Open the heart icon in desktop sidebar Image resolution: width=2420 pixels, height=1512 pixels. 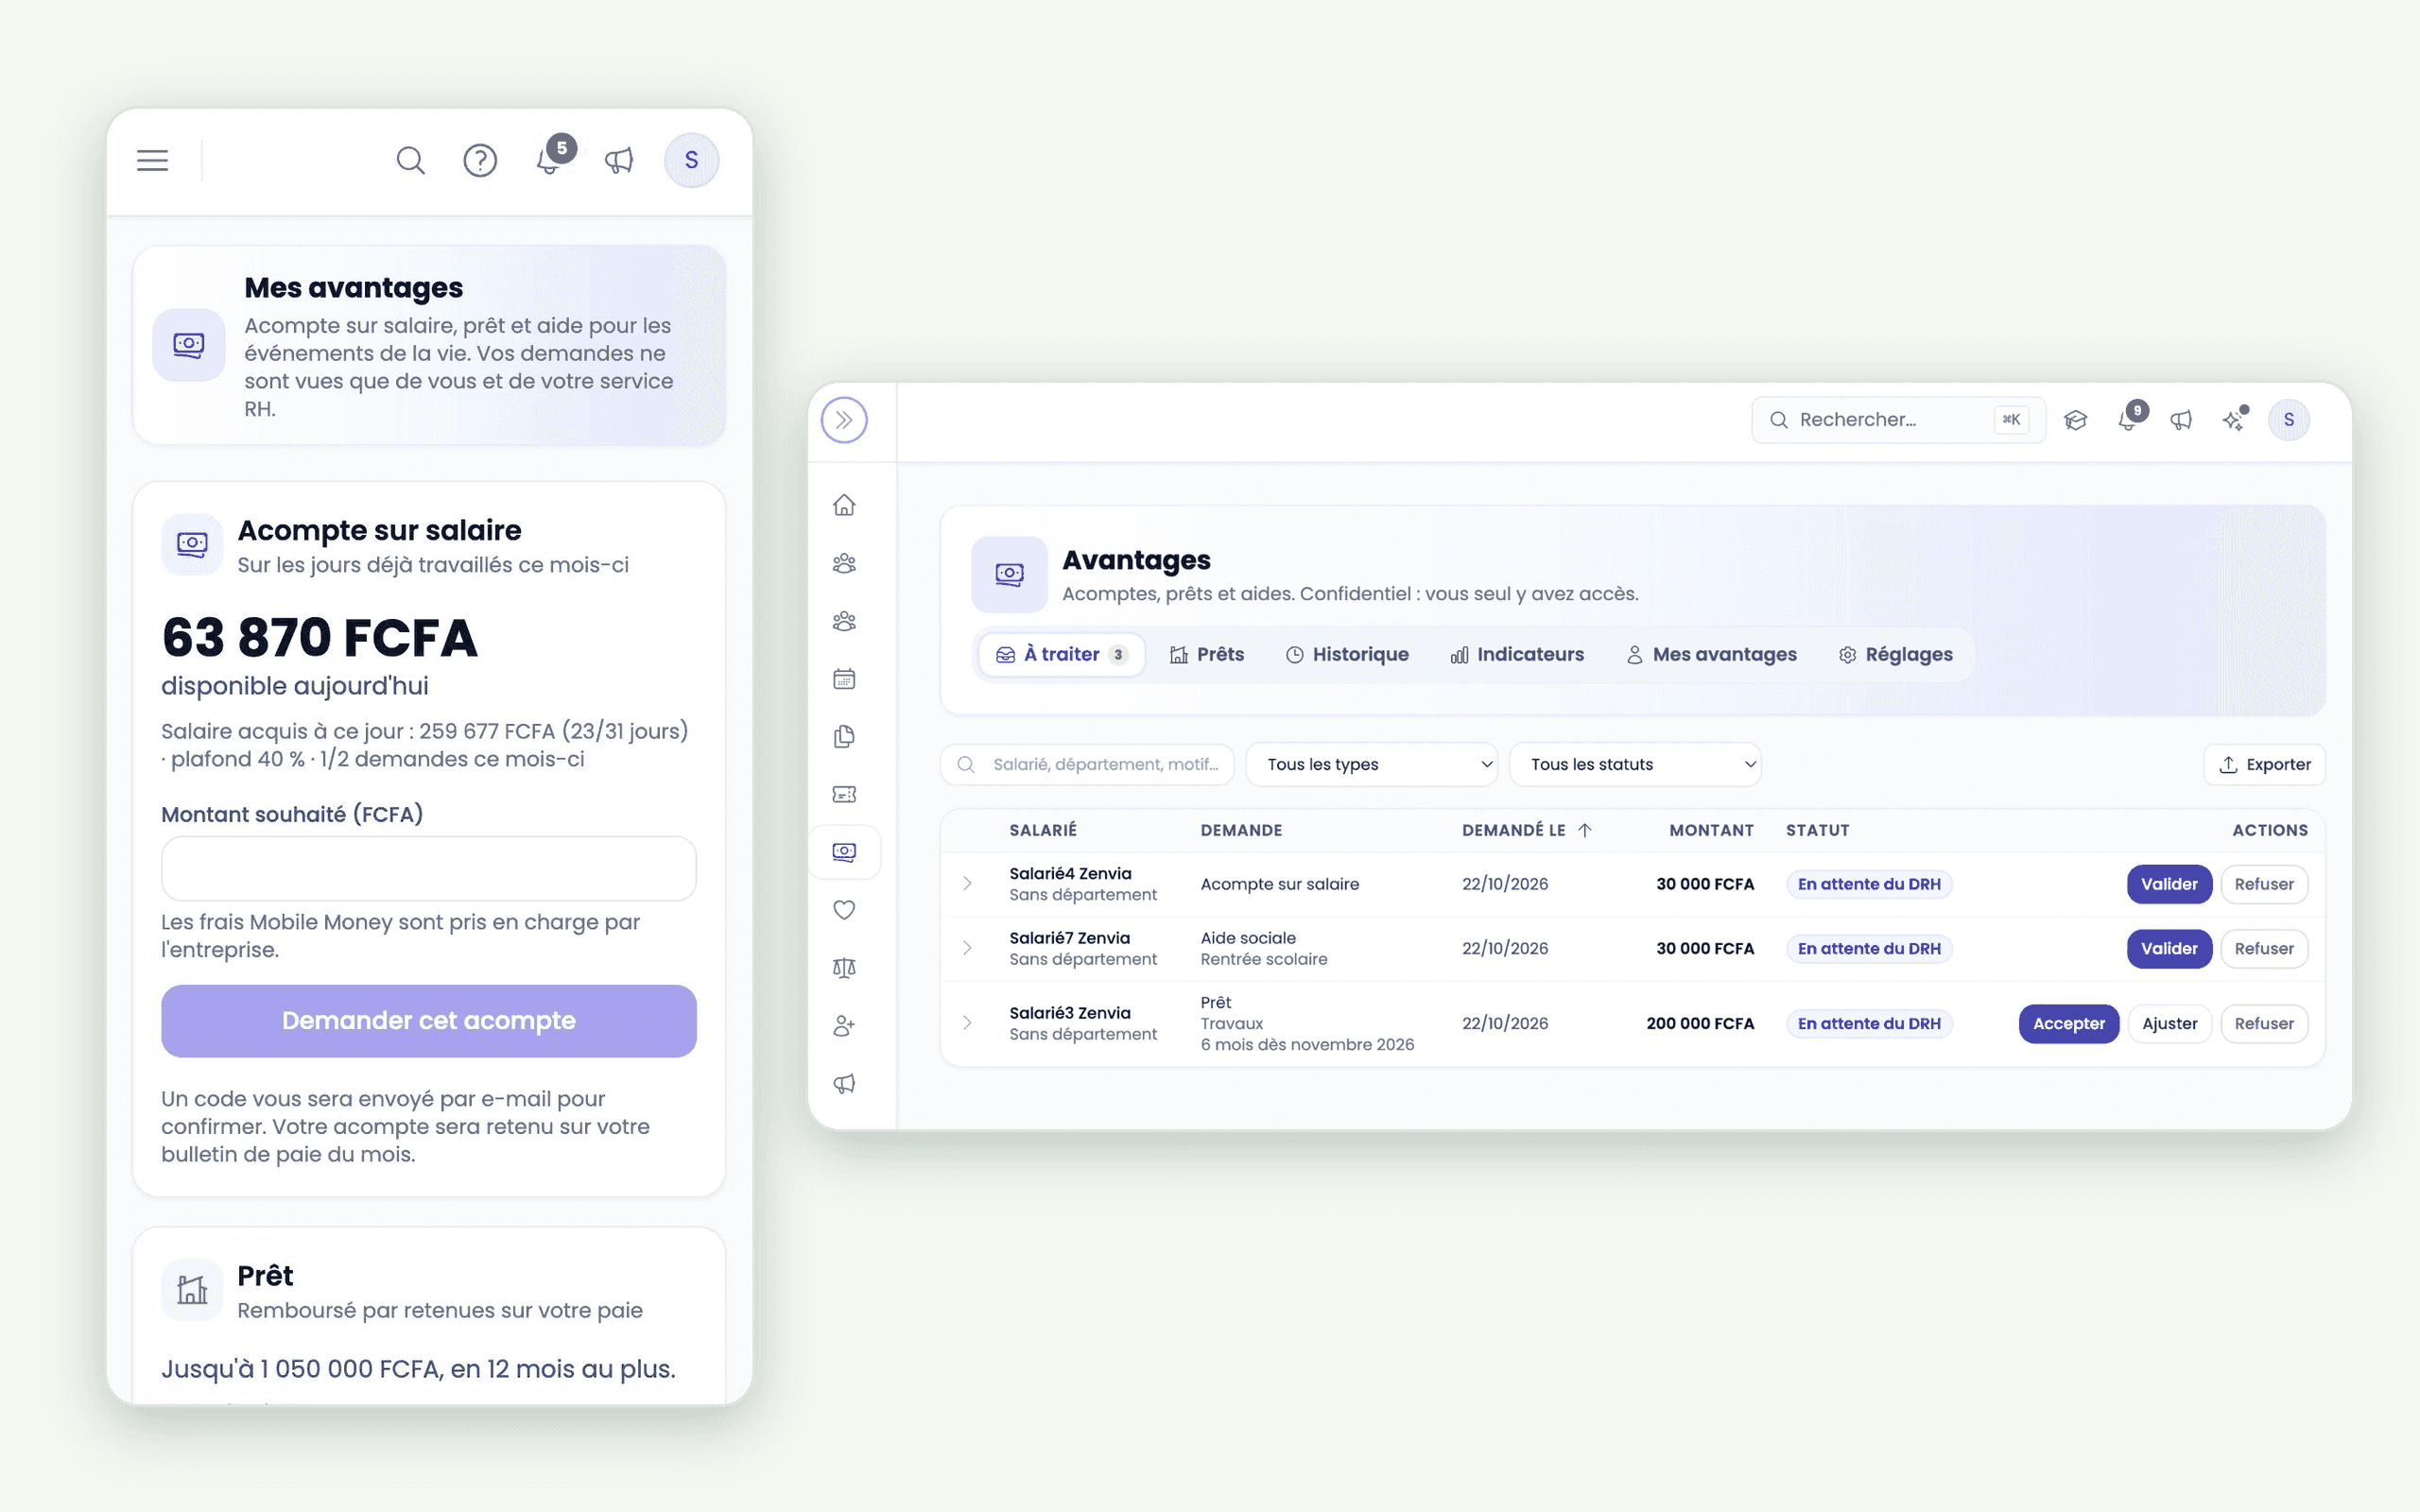[844, 910]
